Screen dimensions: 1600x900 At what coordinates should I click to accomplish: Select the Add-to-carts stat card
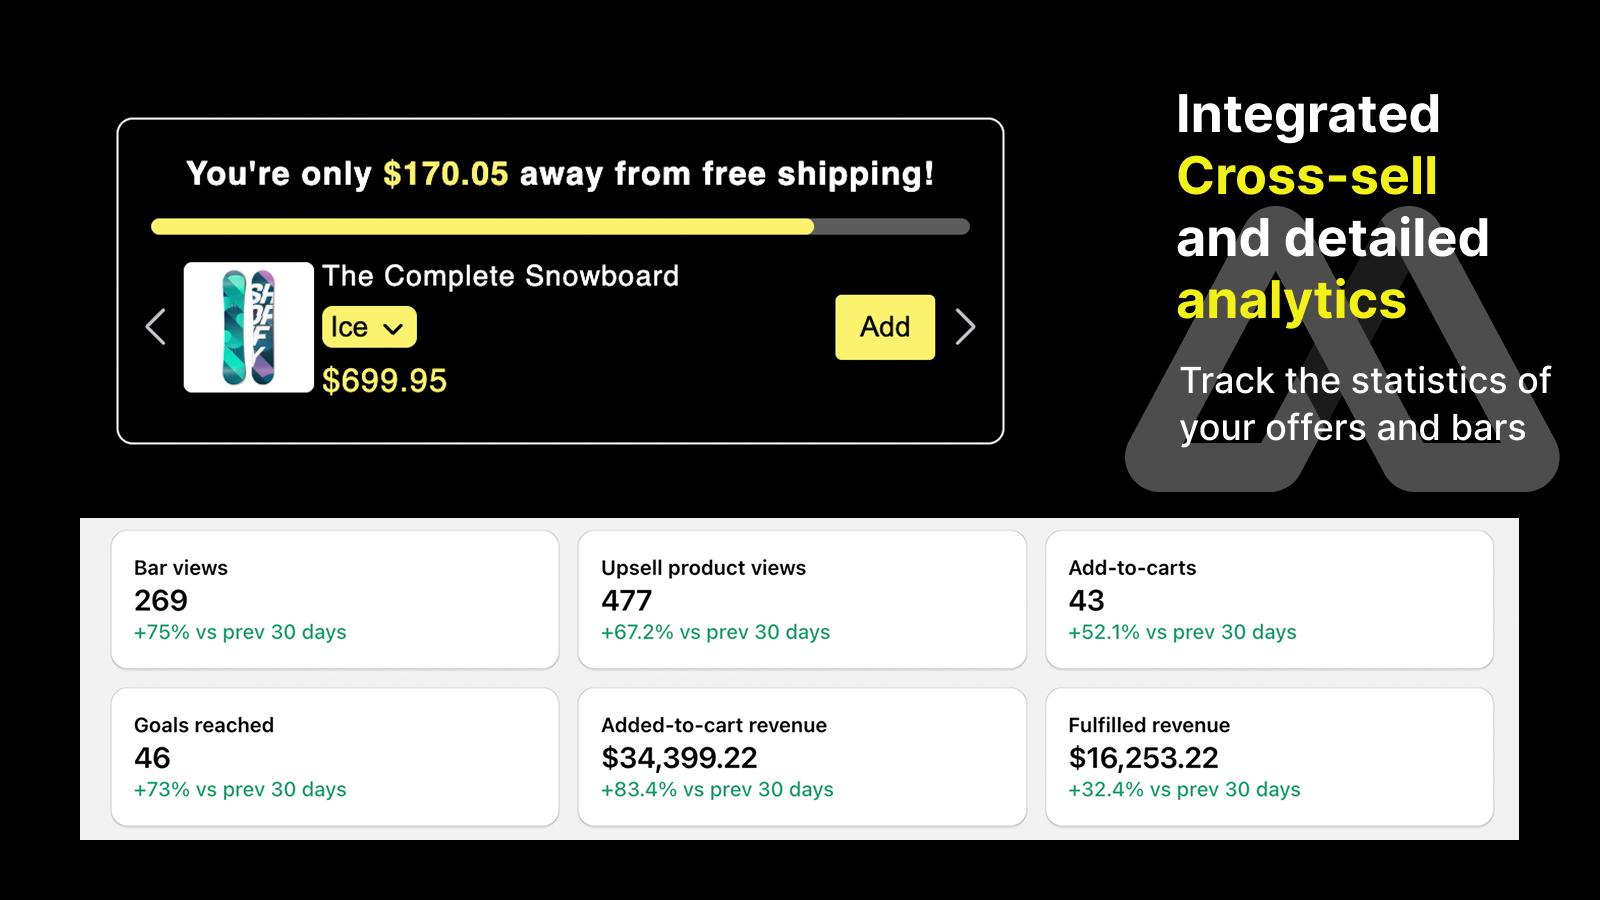1269,599
